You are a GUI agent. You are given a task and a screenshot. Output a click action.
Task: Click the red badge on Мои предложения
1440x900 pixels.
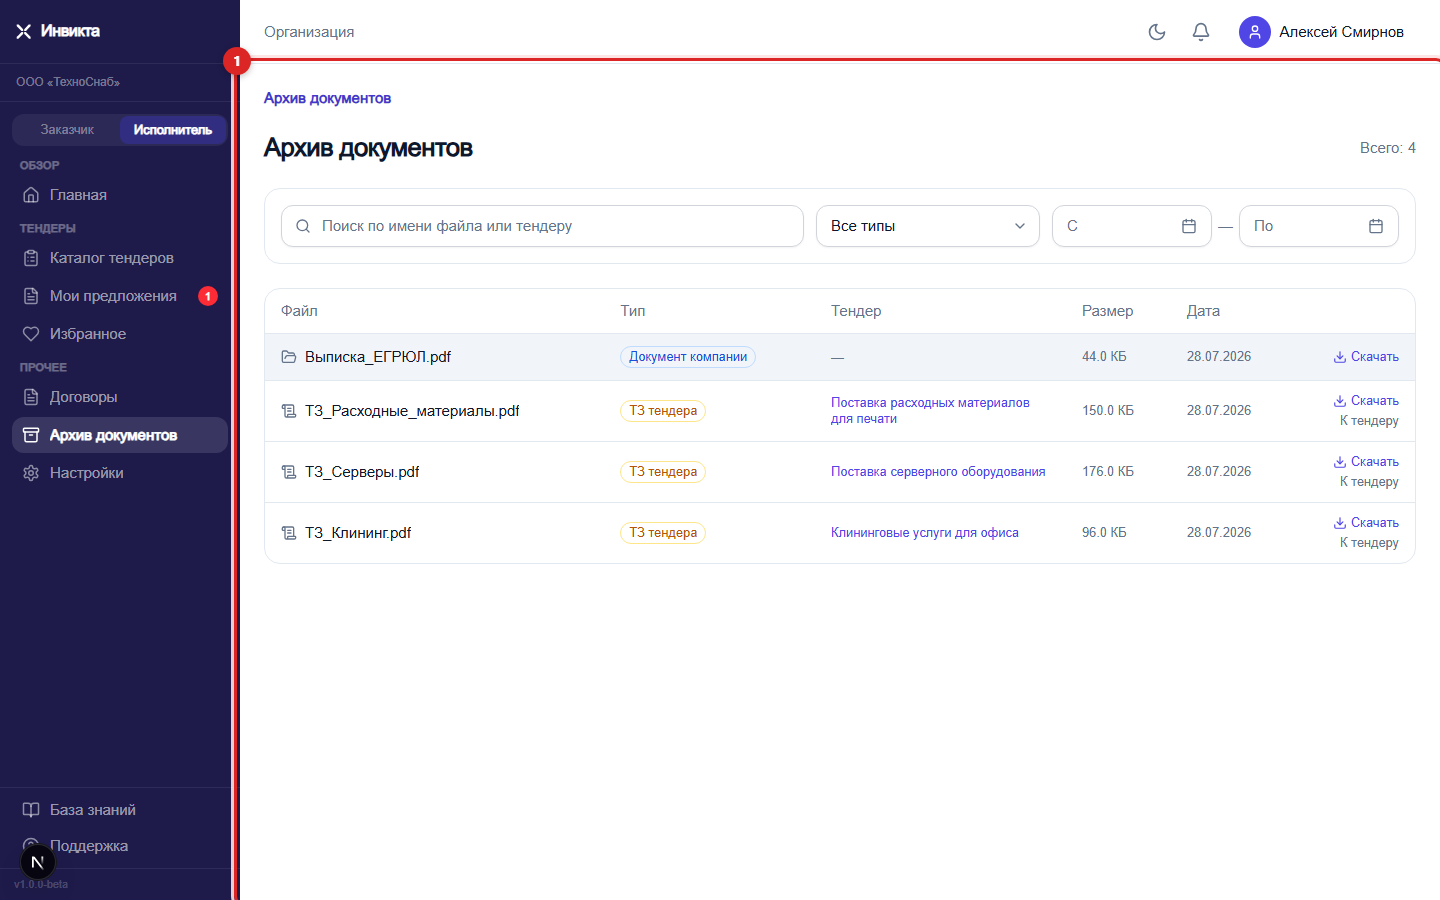(208, 296)
